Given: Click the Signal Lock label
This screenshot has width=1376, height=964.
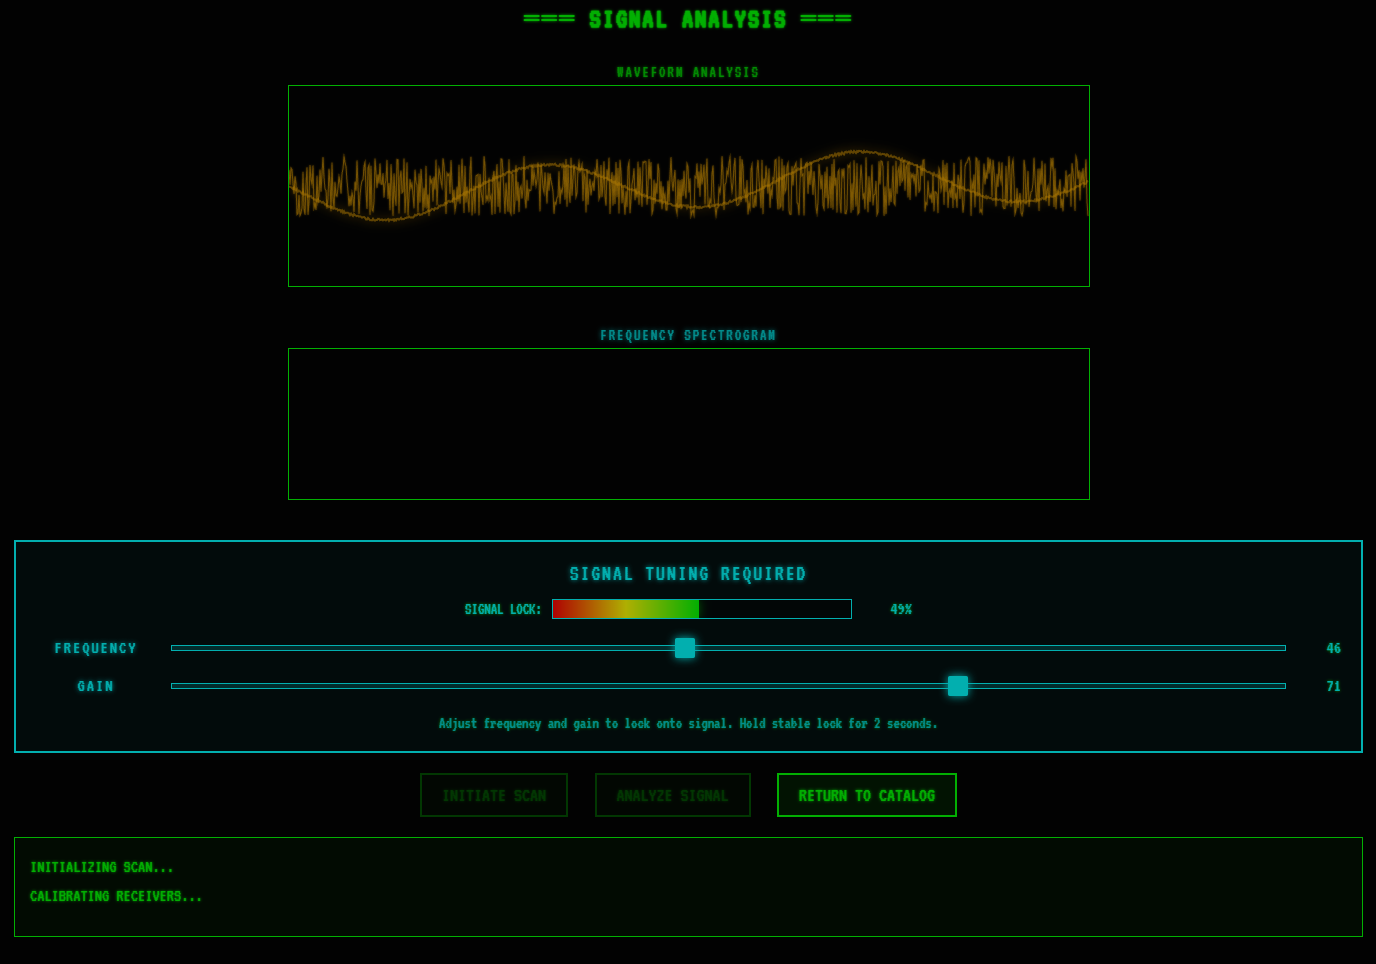Looking at the screenshot, I should [503, 609].
